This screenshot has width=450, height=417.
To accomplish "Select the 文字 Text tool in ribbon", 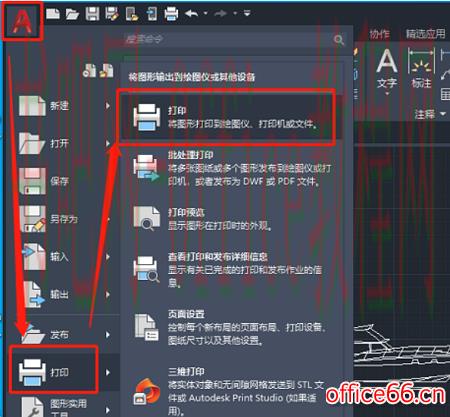I will click(387, 69).
